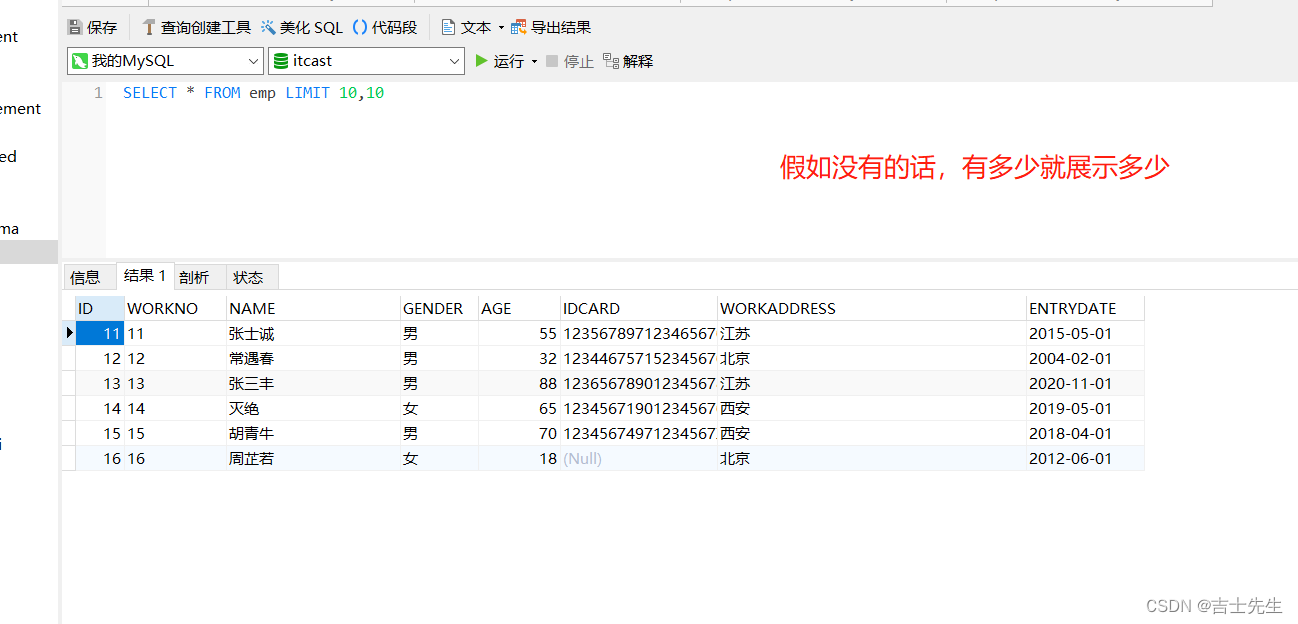Click the WORKNO column header
Image resolution: width=1298 pixels, height=624 pixels.
coord(175,308)
